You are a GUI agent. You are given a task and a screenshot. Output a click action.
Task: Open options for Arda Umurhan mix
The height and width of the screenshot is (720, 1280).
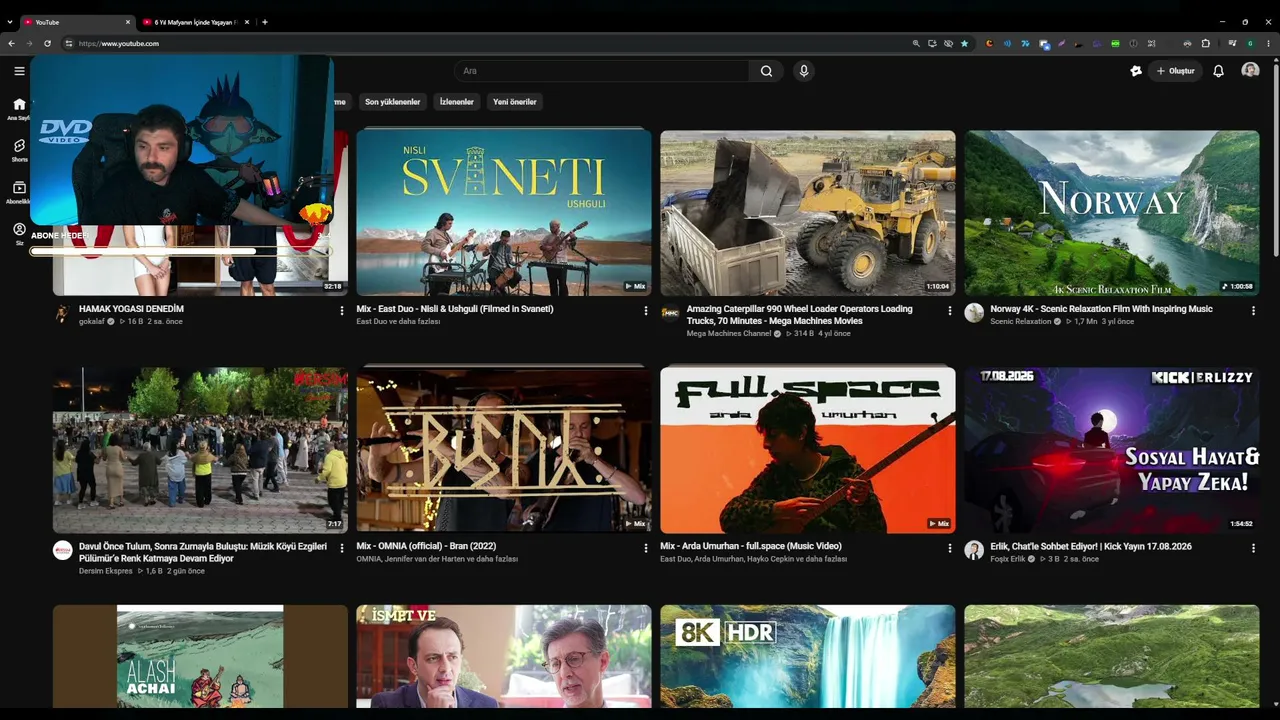click(x=950, y=548)
